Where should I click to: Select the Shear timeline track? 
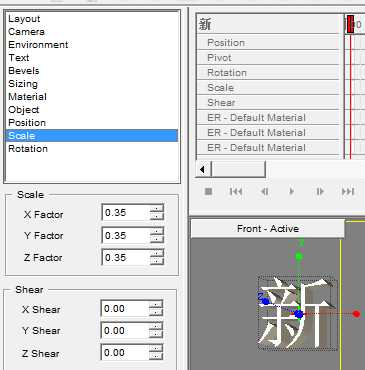coord(268,103)
